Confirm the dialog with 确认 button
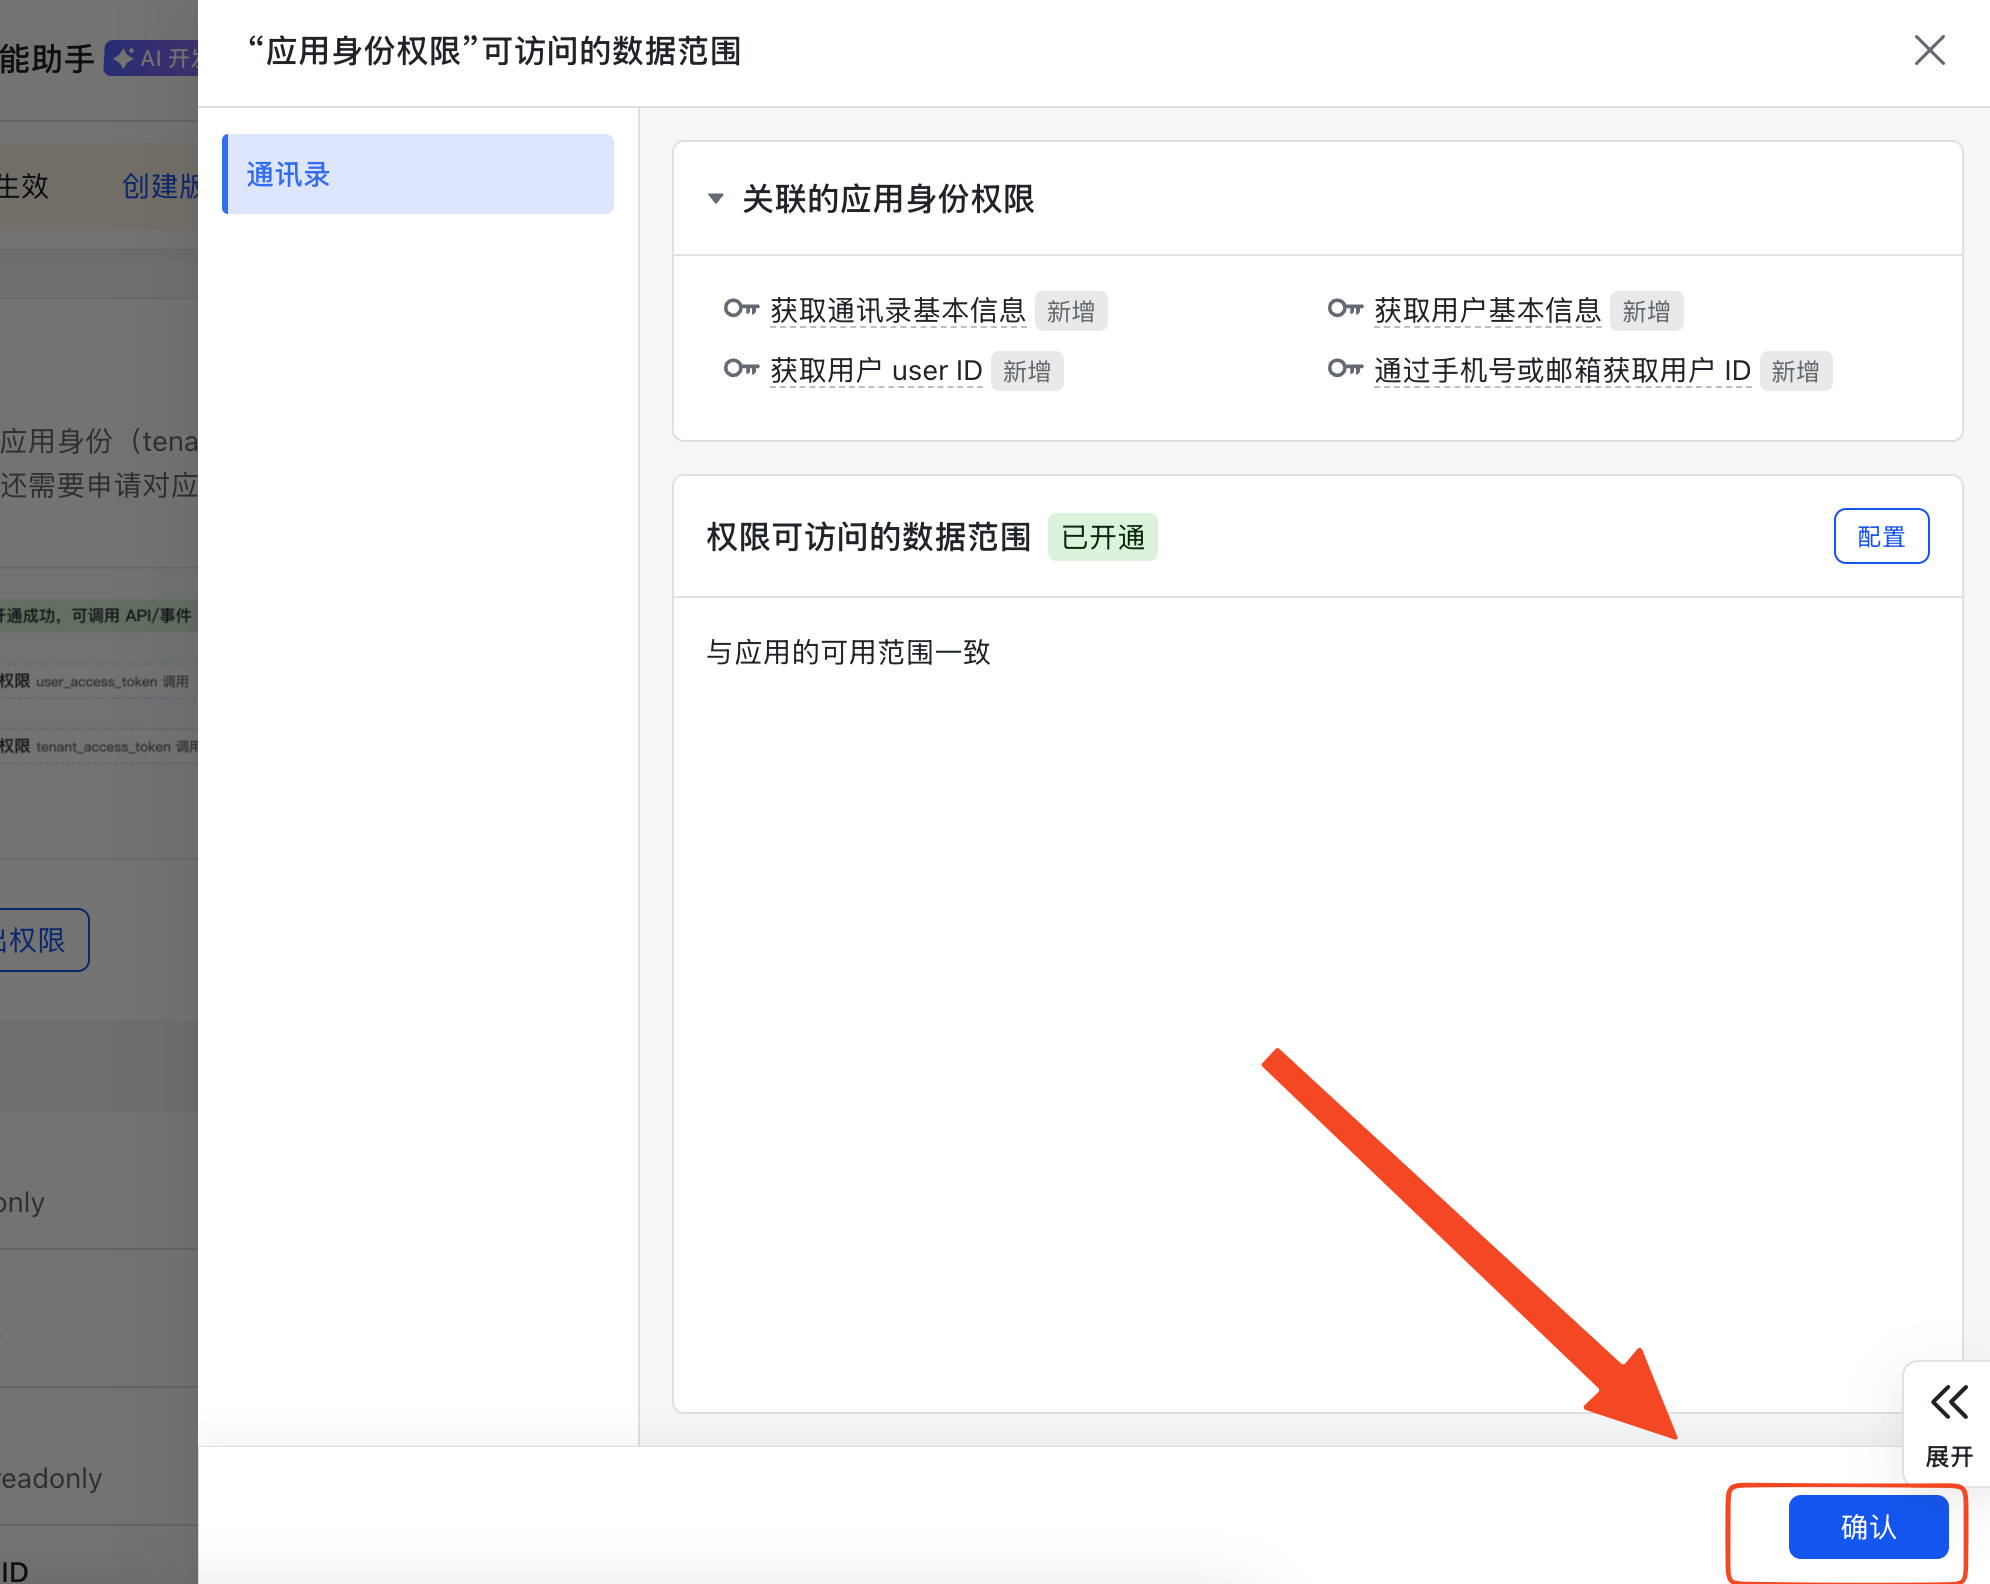The image size is (1990, 1584). coord(1868,1527)
